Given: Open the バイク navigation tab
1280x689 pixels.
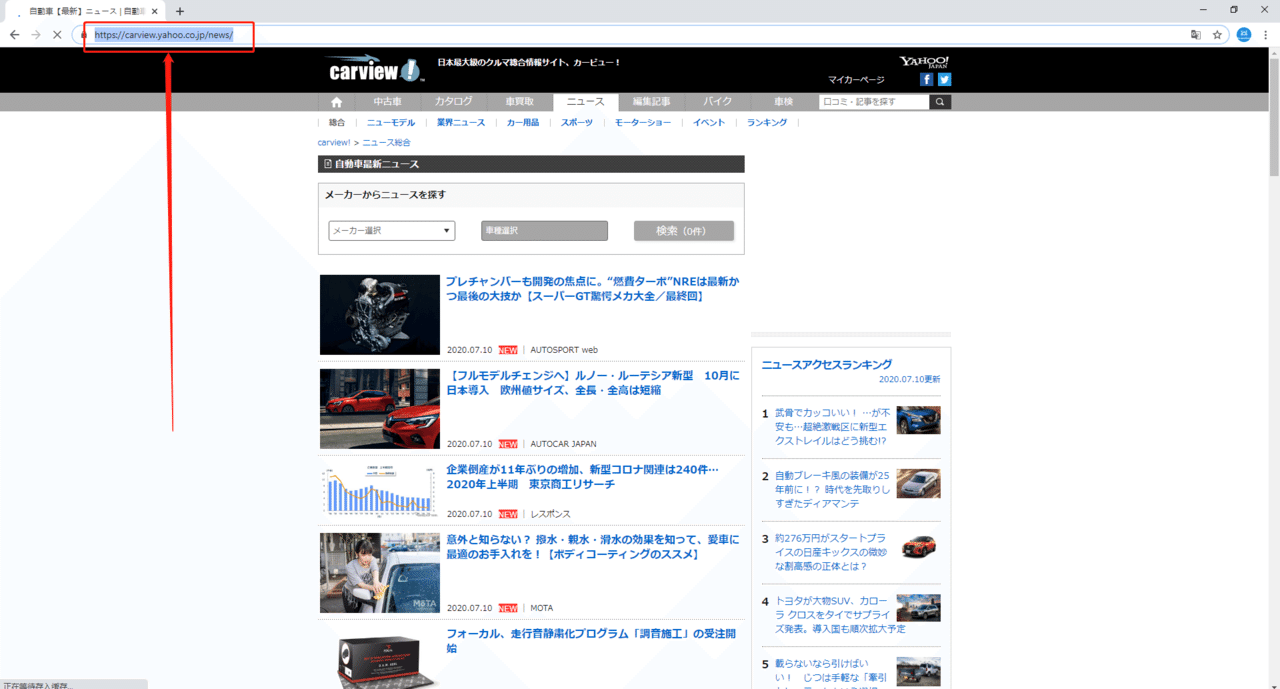Looking at the screenshot, I should [x=718, y=102].
